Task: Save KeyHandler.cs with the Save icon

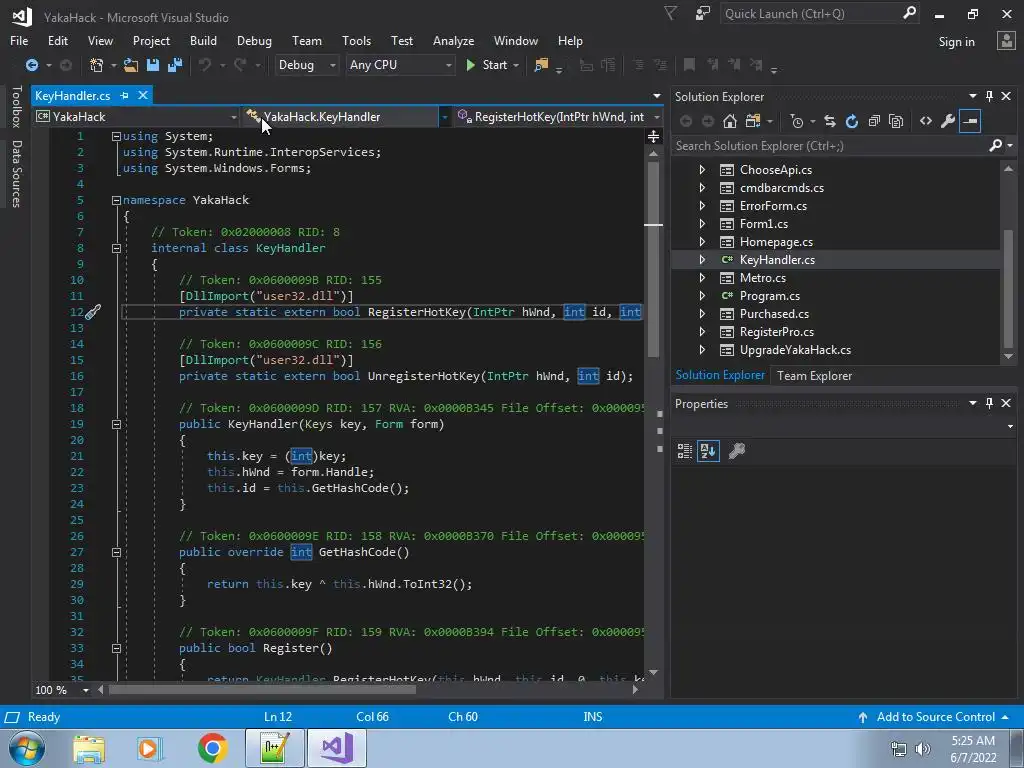Action: tap(153, 65)
